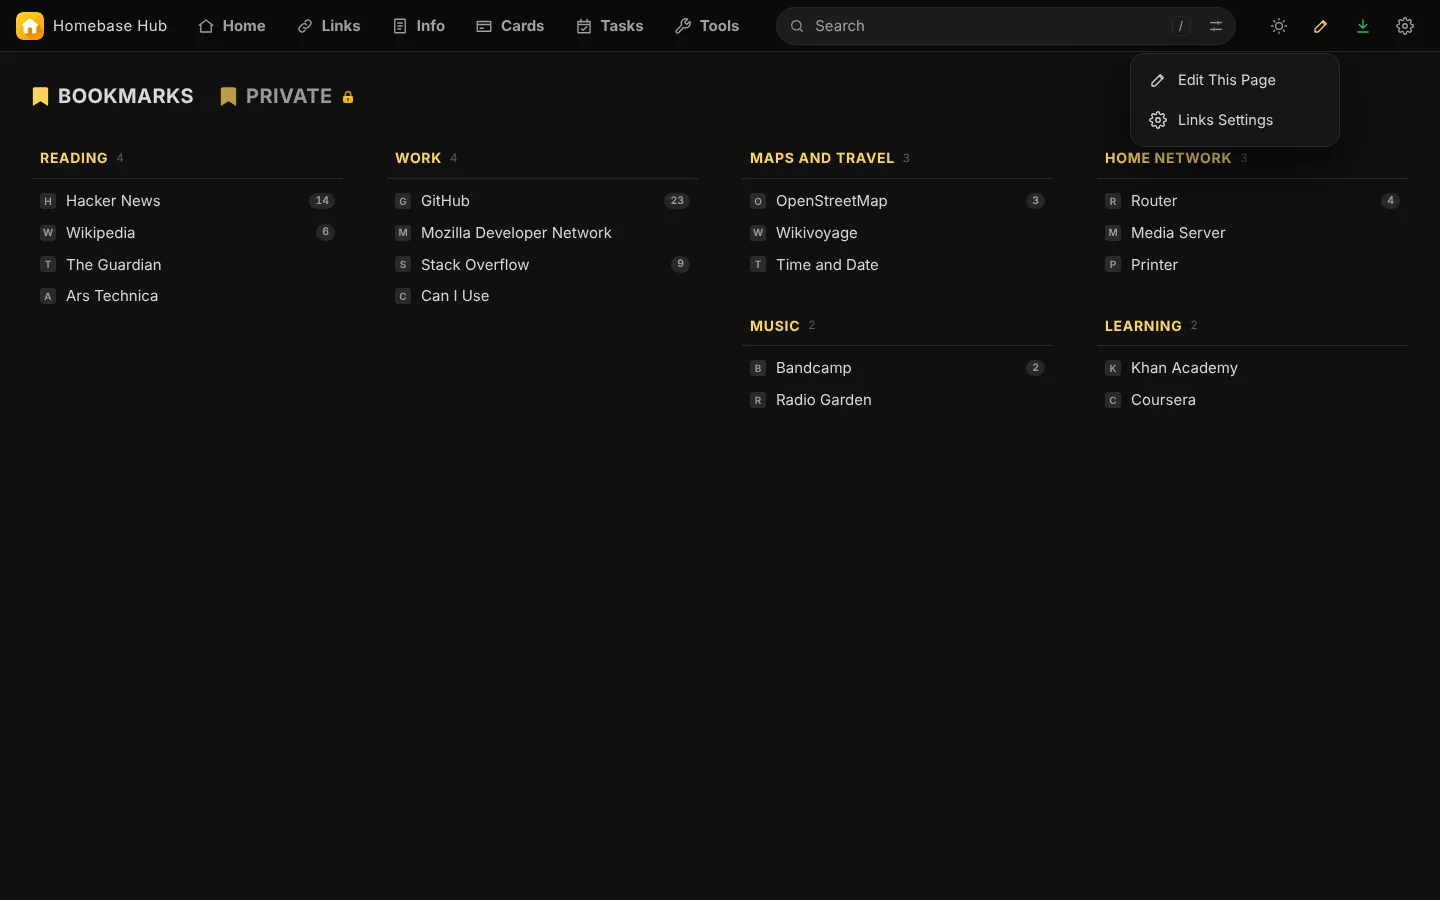Click the 9 badge on Stack Overflow

point(681,264)
